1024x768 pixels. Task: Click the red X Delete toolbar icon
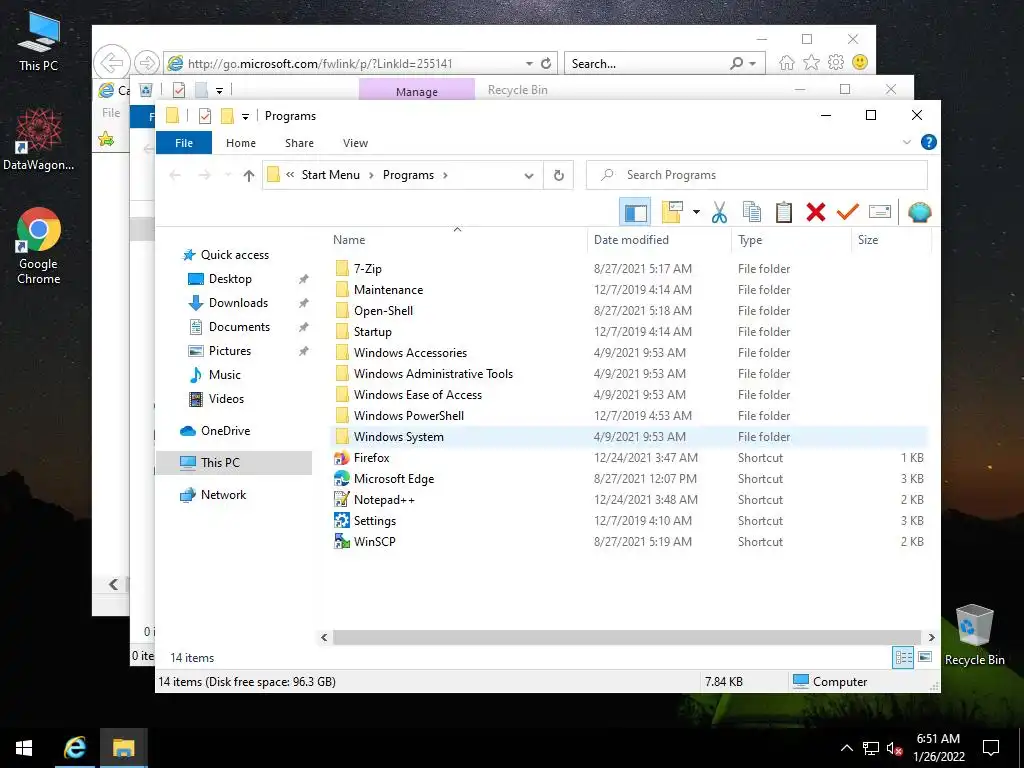pyautogui.click(x=816, y=212)
